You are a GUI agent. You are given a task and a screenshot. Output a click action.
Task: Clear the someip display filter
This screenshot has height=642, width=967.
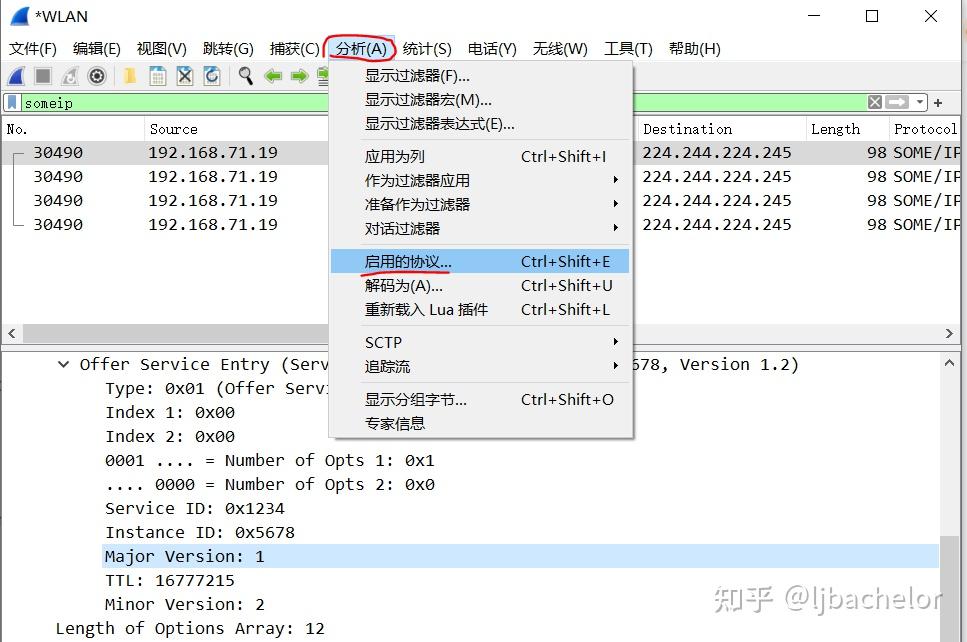[875, 101]
